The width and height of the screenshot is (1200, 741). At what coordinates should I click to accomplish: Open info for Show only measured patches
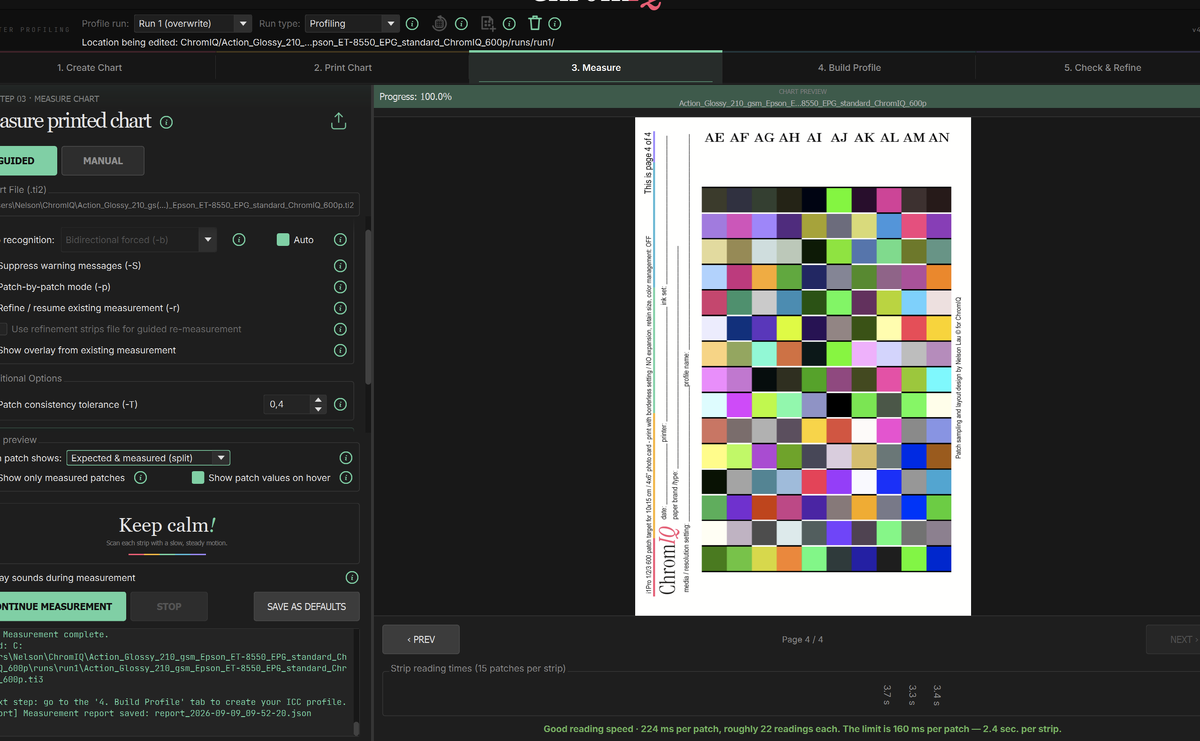pyautogui.click(x=140, y=478)
